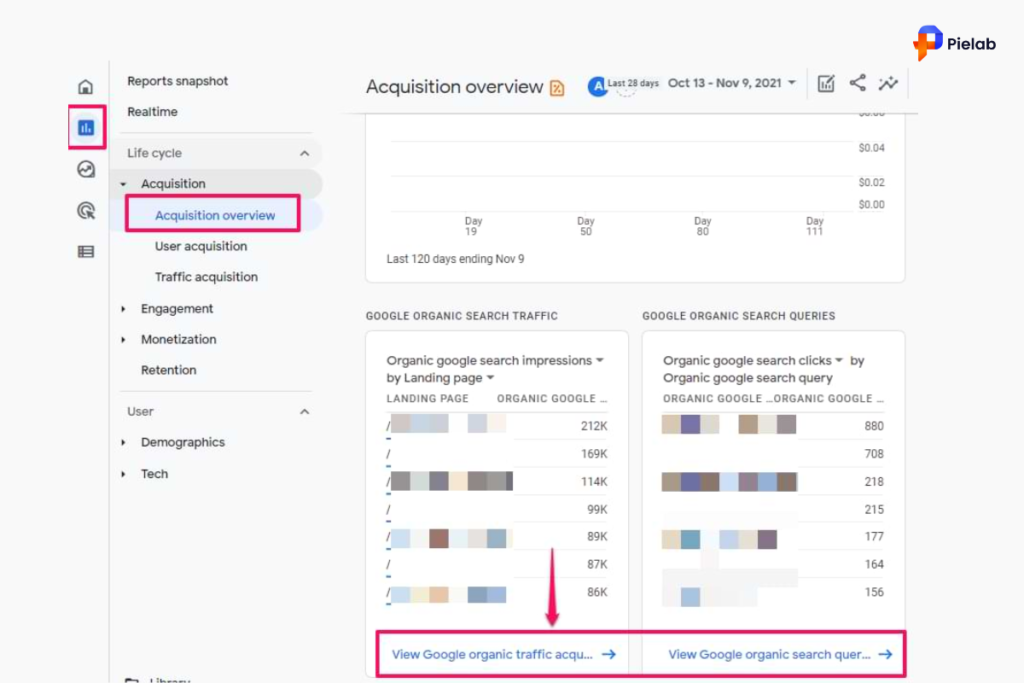Viewport: 1024px width, 683px height.
Task: Click the Acquisition overview page title
Action: coord(455,87)
